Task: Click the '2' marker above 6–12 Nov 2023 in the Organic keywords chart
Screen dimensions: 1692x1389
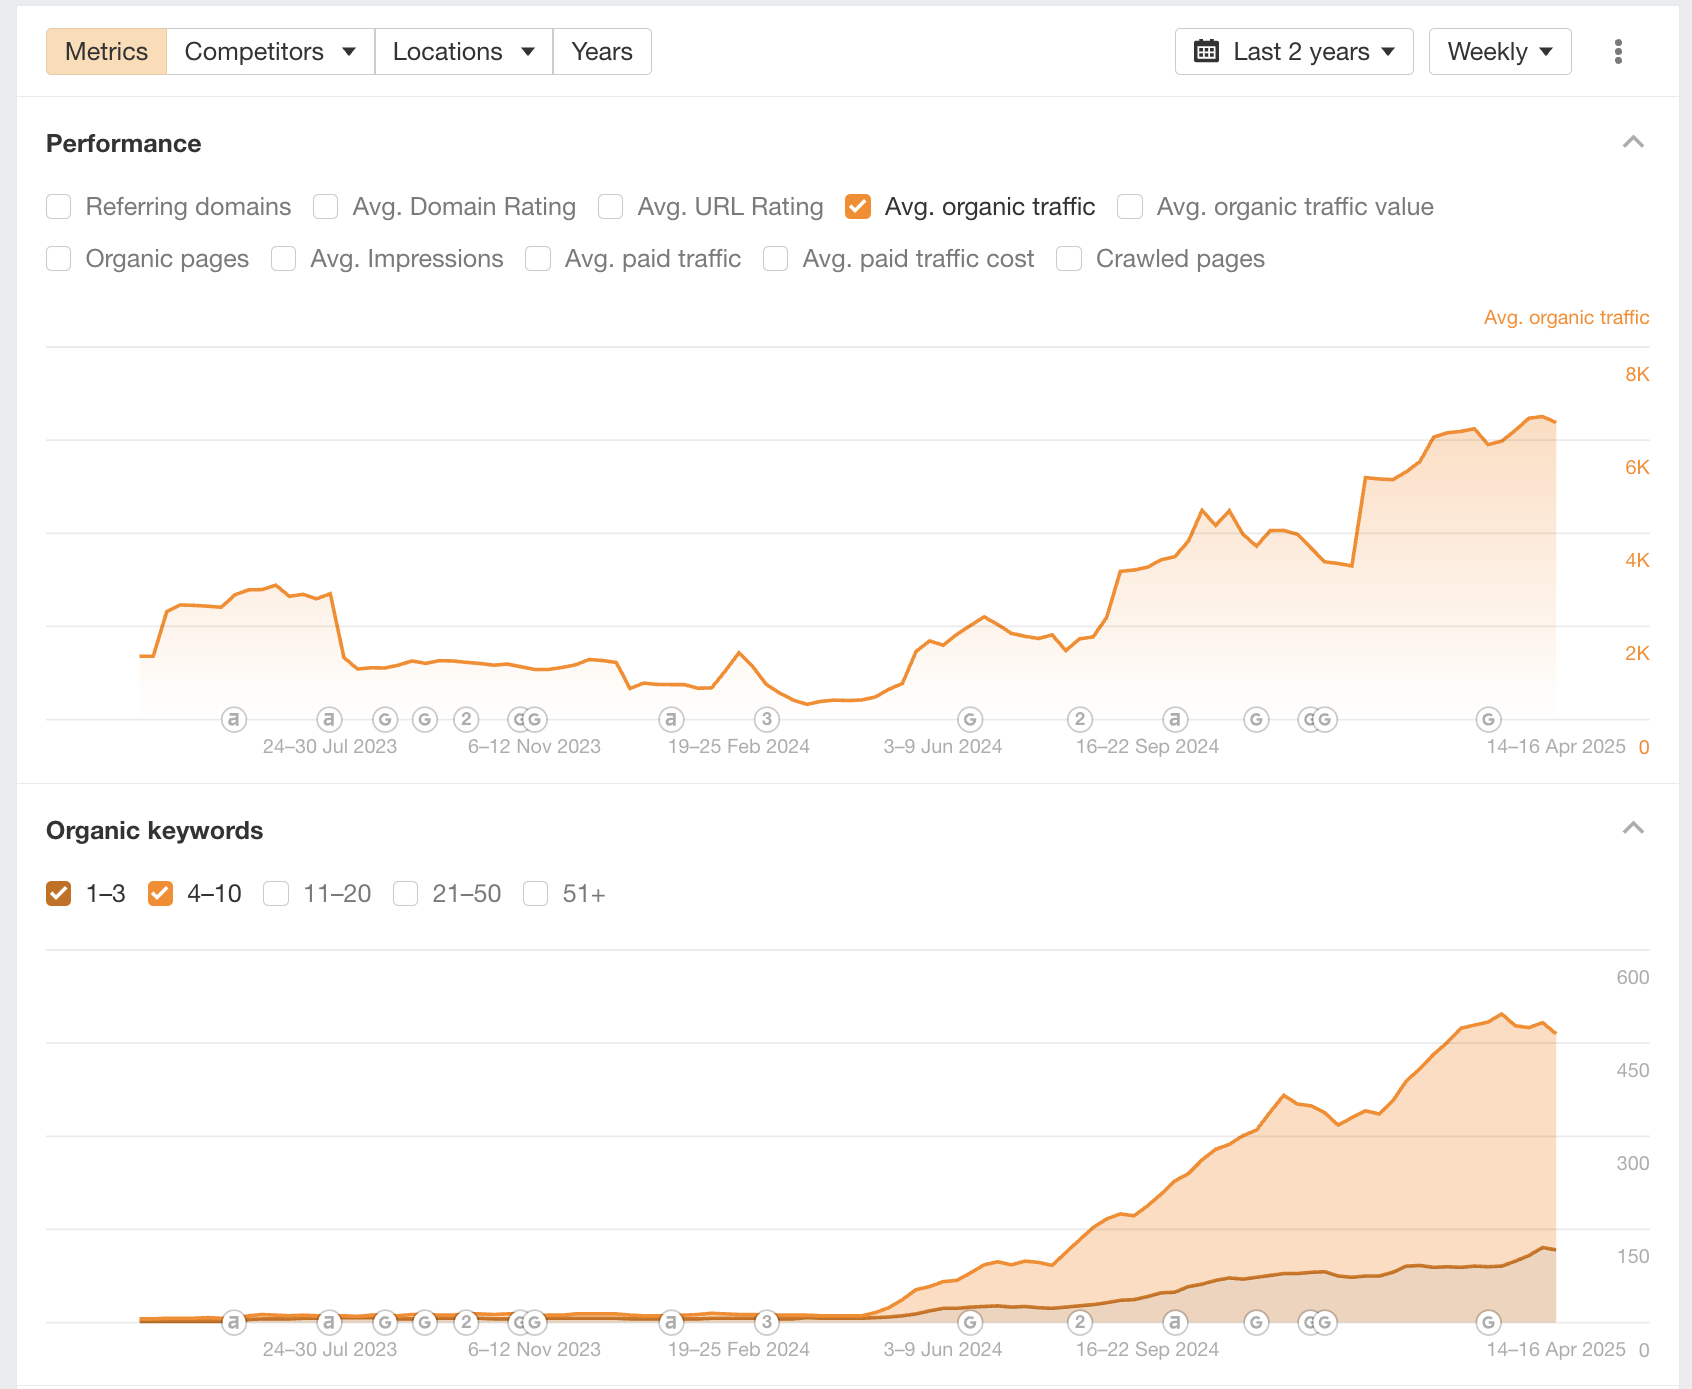Action: pos(466,1322)
